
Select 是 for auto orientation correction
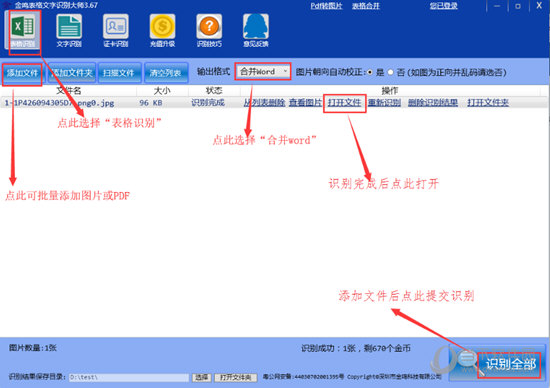click(x=370, y=73)
